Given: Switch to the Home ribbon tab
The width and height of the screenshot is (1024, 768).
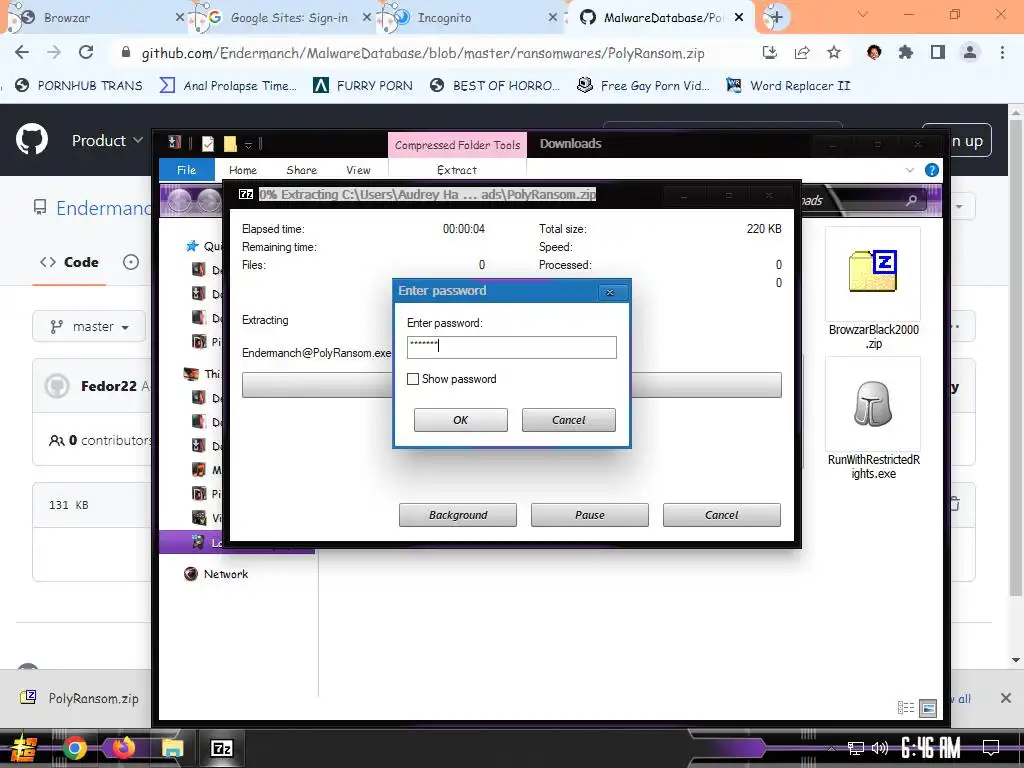Looking at the screenshot, I should (x=243, y=170).
